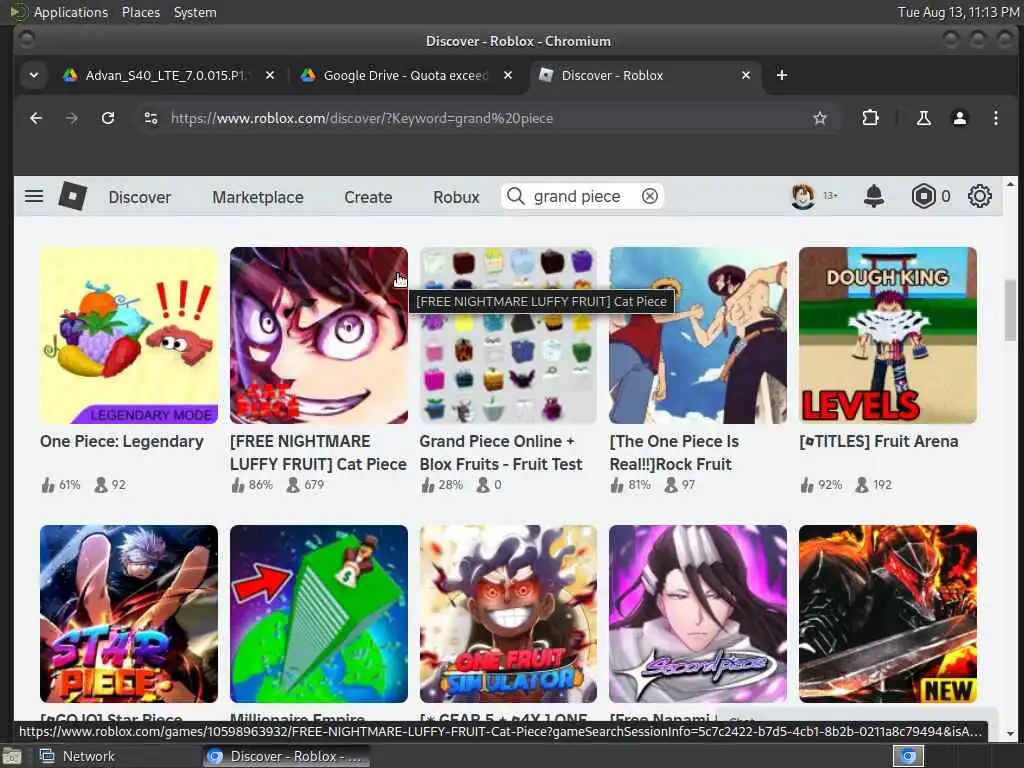Open One Fruit Simulator thumbnail
This screenshot has height=768, width=1024.
[x=508, y=614]
